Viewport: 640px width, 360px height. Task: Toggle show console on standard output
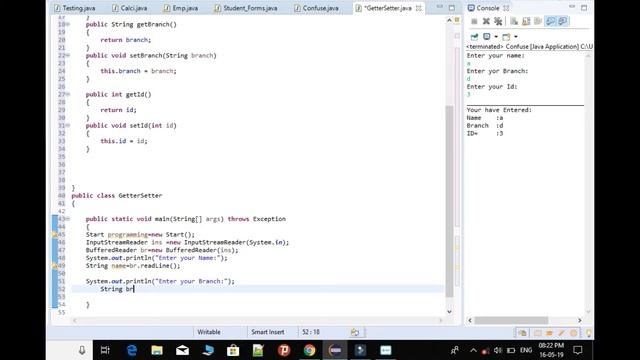[551, 21]
